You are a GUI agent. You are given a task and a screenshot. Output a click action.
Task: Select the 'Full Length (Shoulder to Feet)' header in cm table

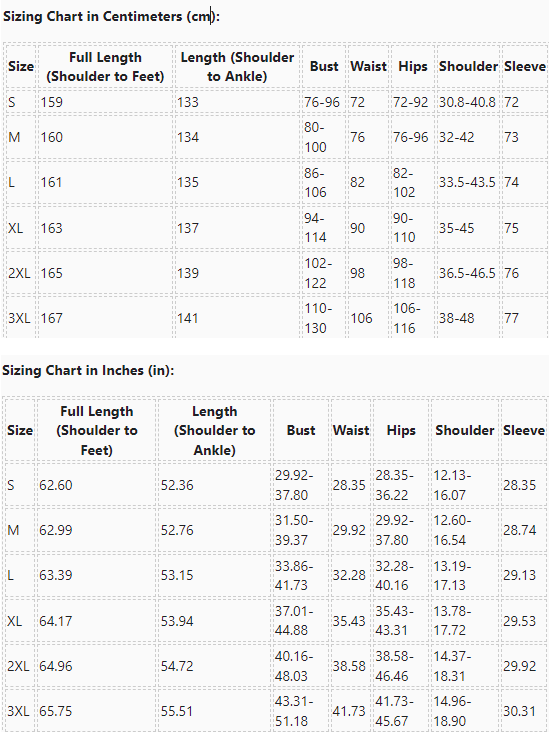(105, 67)
